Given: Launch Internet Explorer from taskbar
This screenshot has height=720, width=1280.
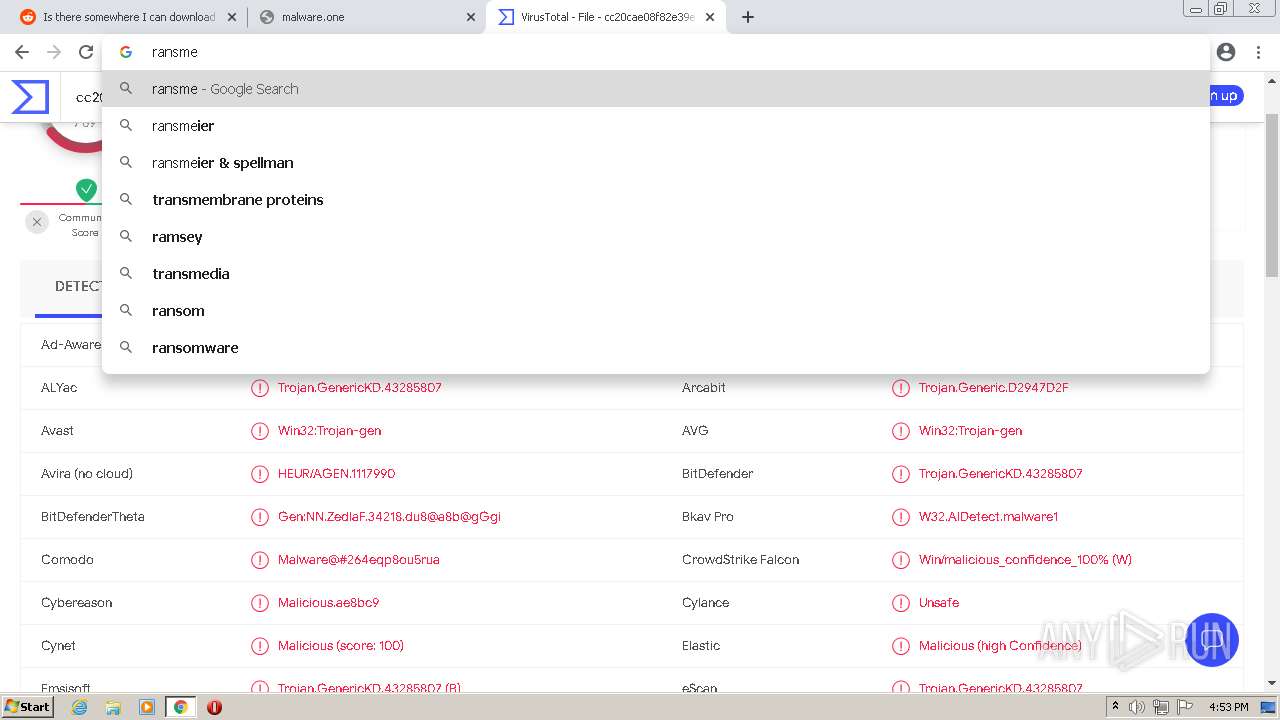Looking at the screenshot, I should (80, 707).
